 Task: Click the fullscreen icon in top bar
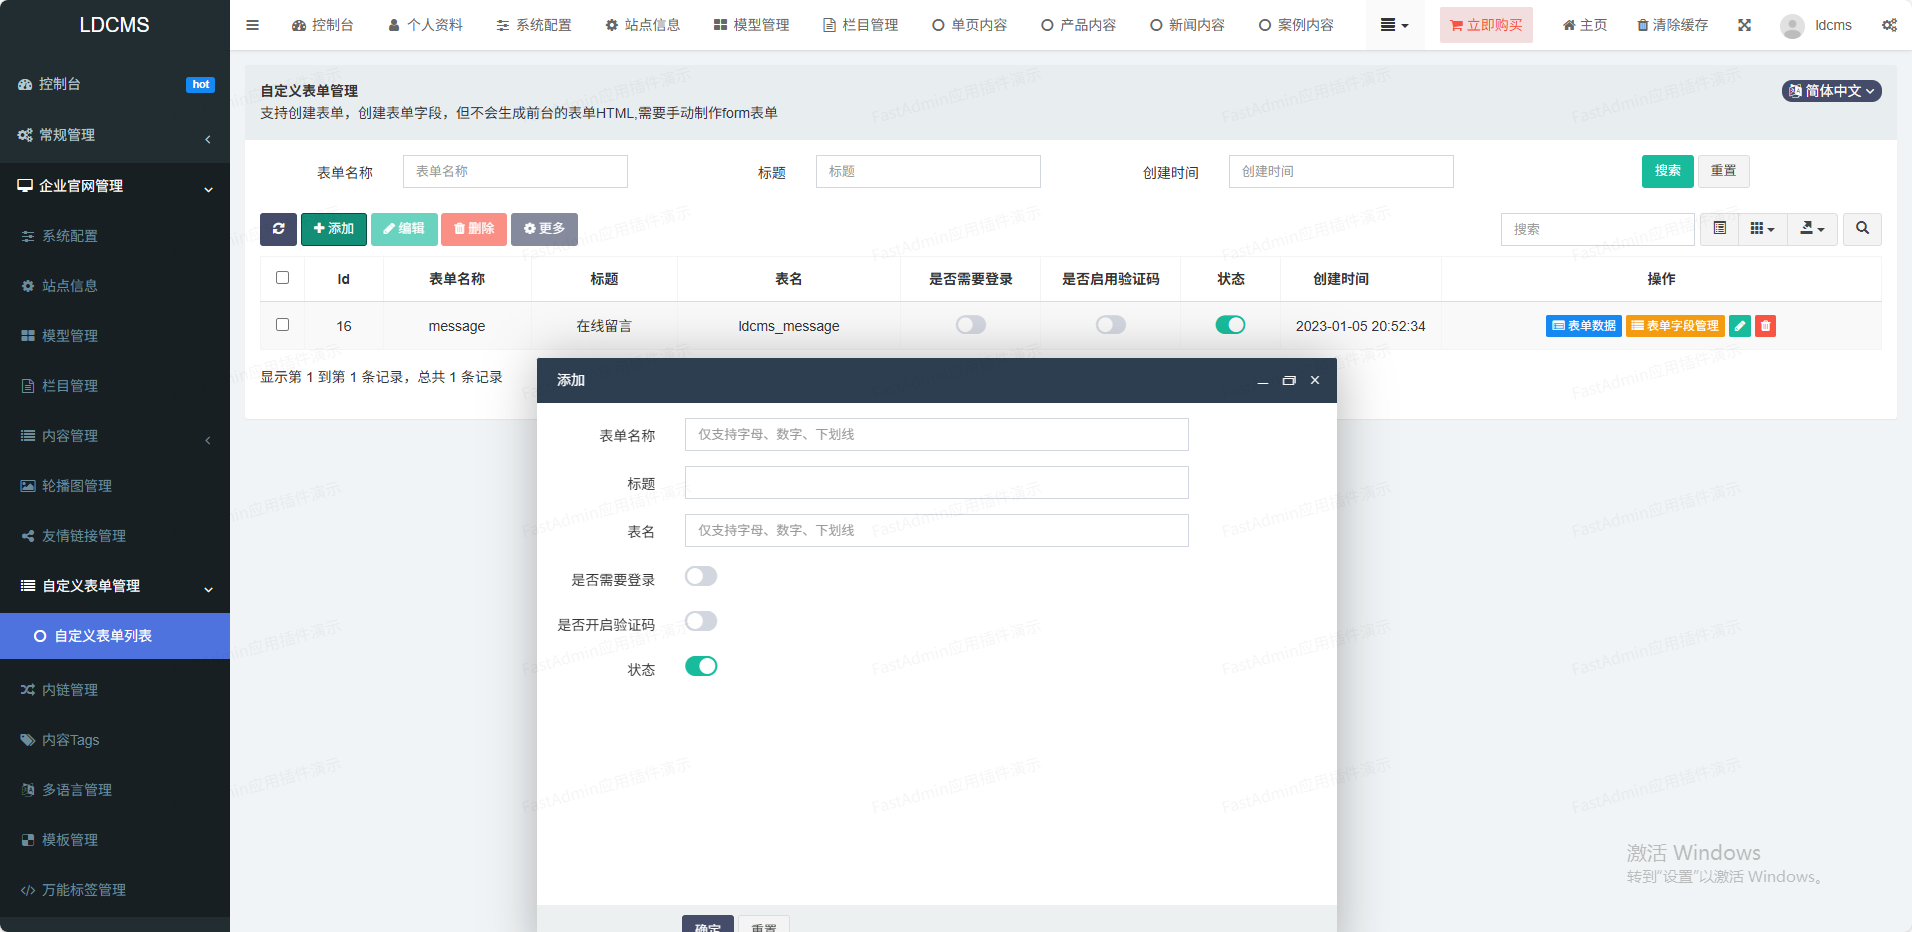pyautogui.click(x=1744, y=25)
